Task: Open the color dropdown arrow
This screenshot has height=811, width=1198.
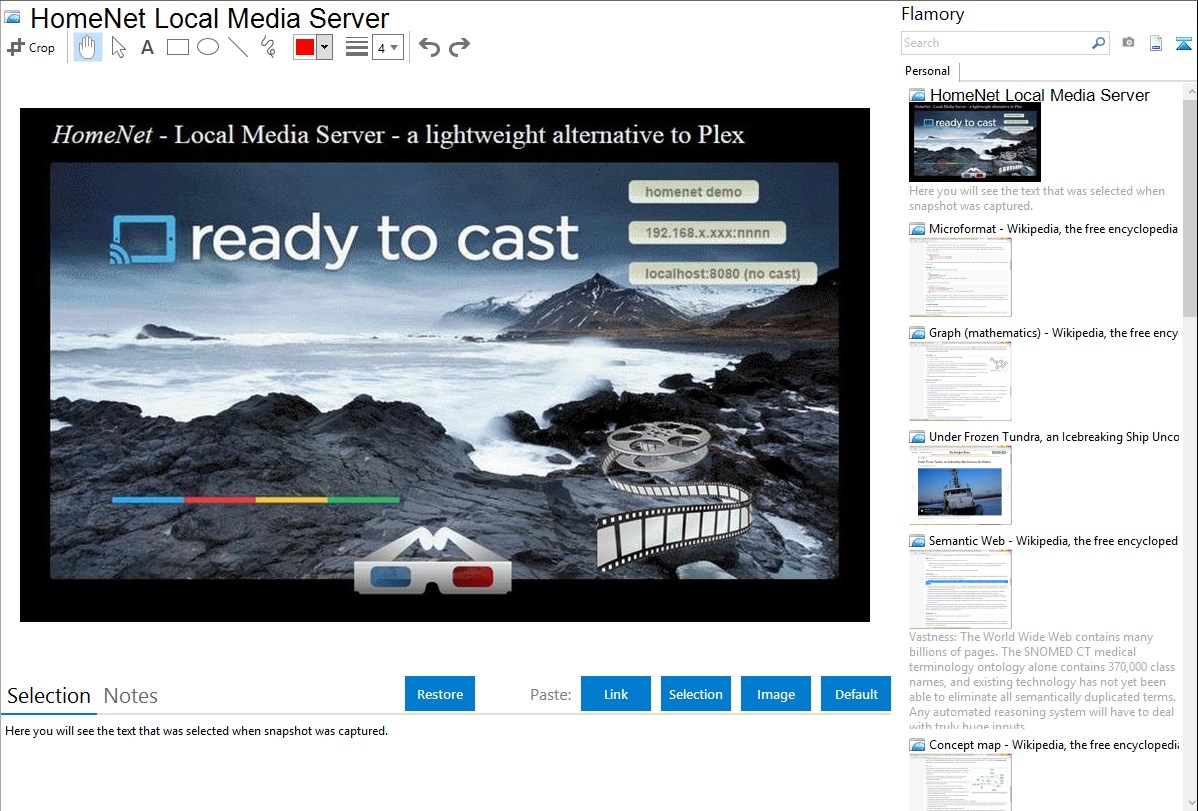Action: (324, 47)
